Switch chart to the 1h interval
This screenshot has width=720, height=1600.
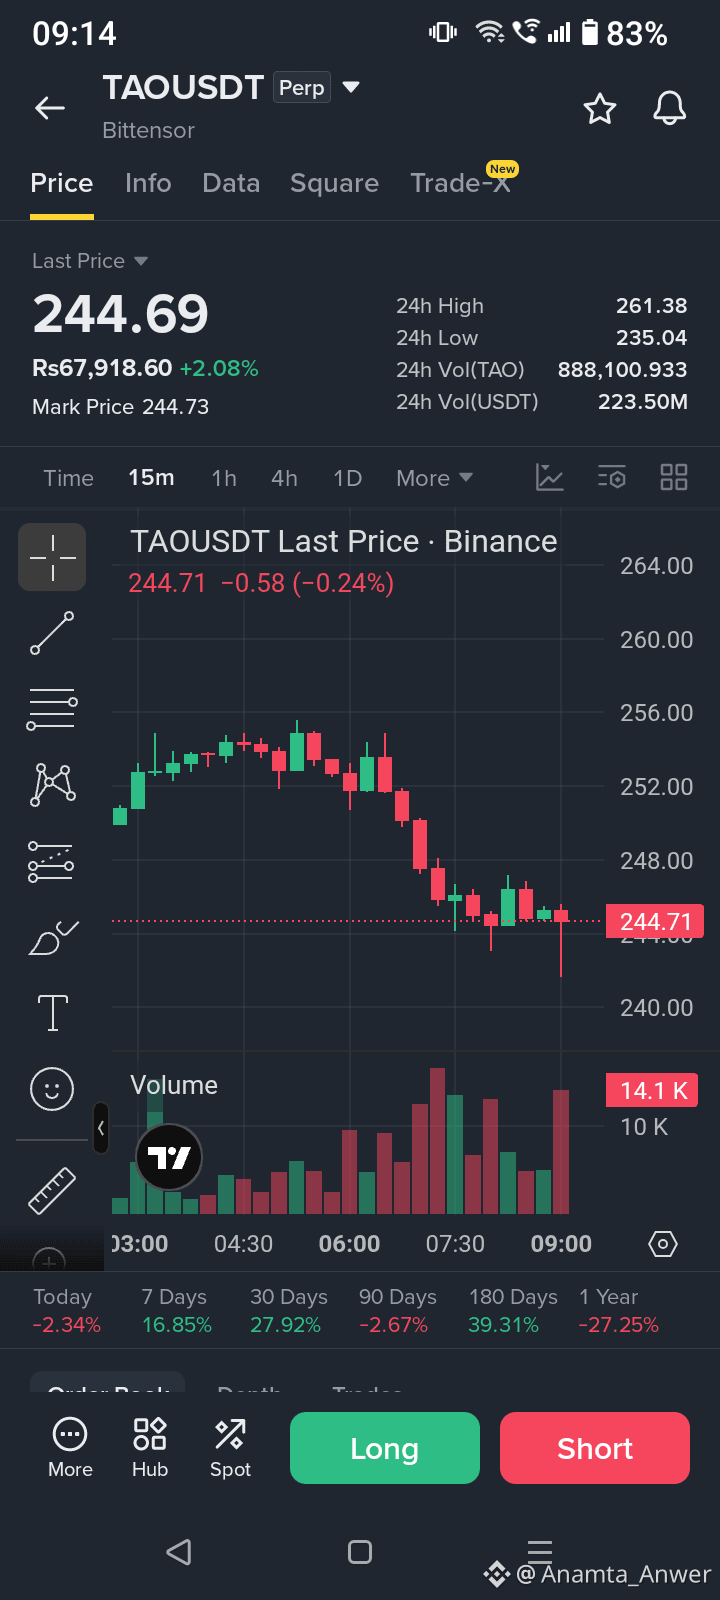pyautogui.click(x=224, y=478)
